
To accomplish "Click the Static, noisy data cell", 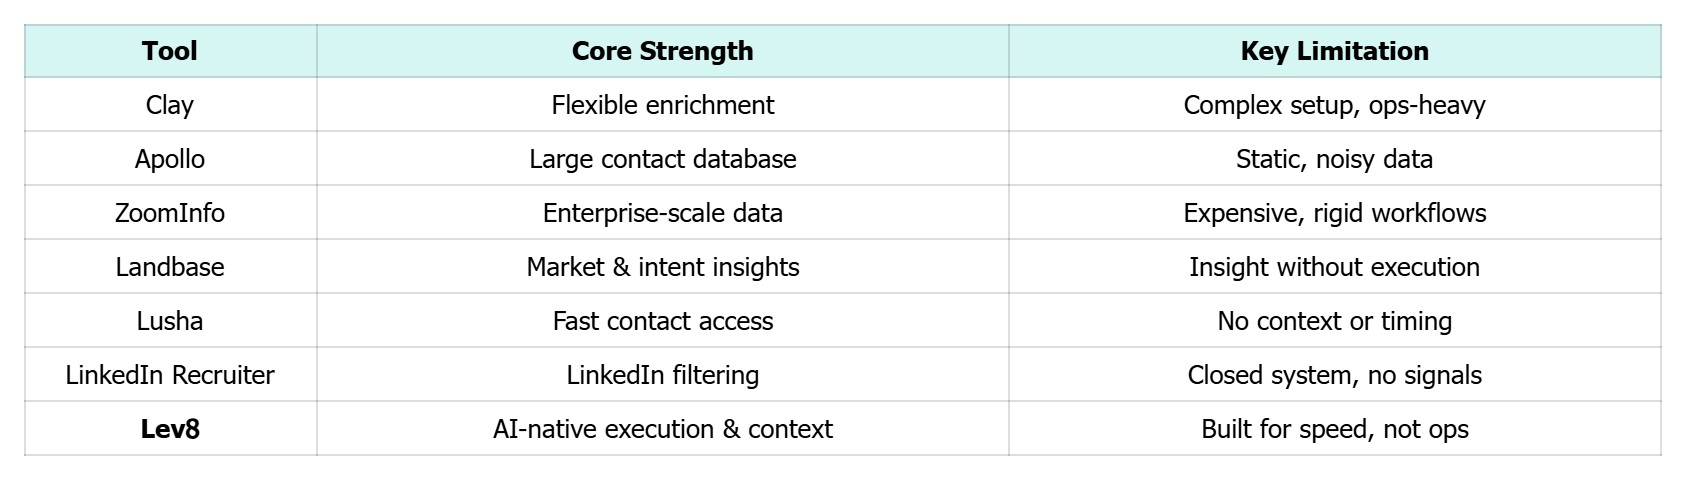I will pos(1334,159).
